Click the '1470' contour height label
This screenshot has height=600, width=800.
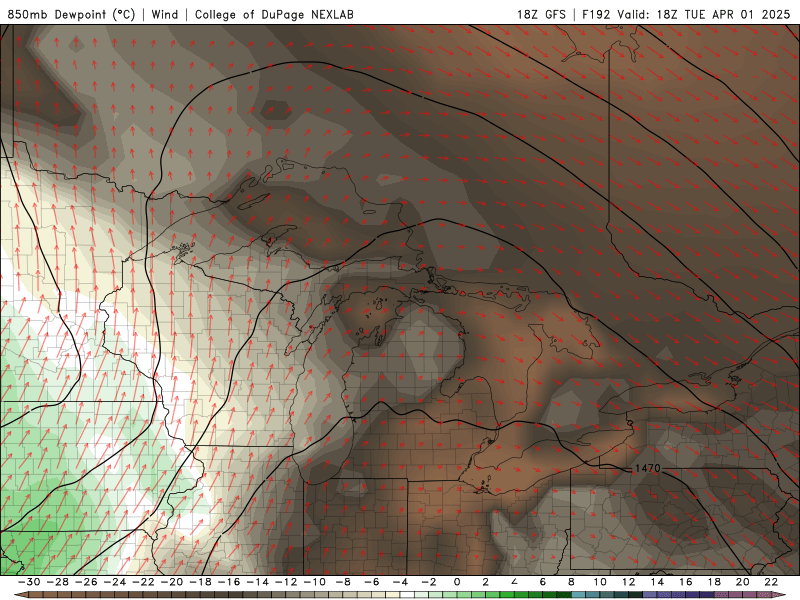(x=648, y=468)
